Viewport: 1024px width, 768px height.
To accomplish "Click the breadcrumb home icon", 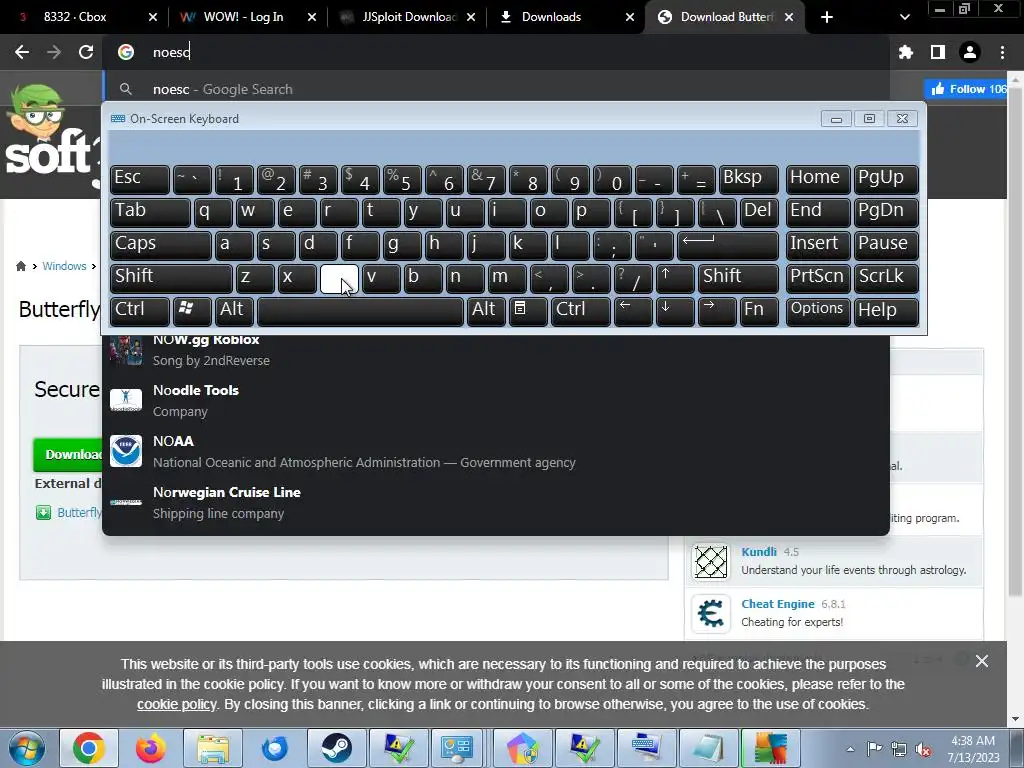I will coord(21,266).
